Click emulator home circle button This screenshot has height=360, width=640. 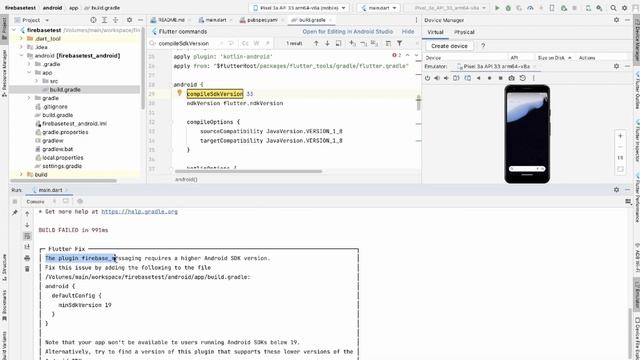[489, 78]
